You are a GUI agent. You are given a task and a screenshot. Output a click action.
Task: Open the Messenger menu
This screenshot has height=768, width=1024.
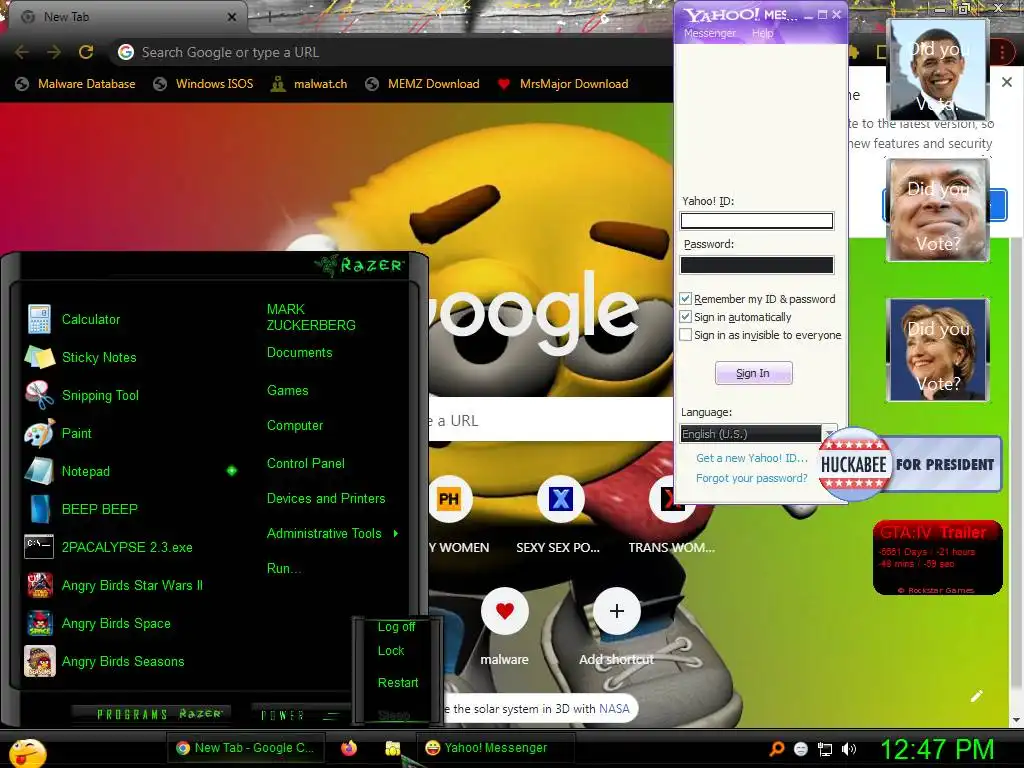(x=710, y=33)
